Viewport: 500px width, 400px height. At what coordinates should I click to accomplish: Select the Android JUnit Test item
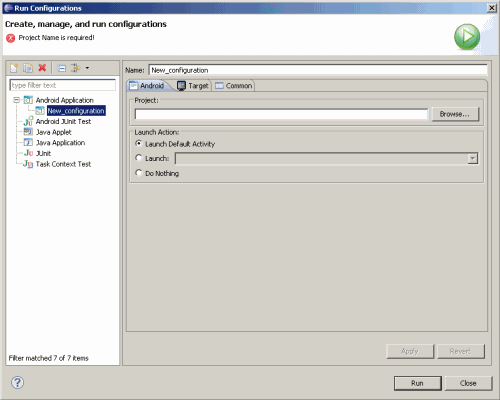click(63, 122)
